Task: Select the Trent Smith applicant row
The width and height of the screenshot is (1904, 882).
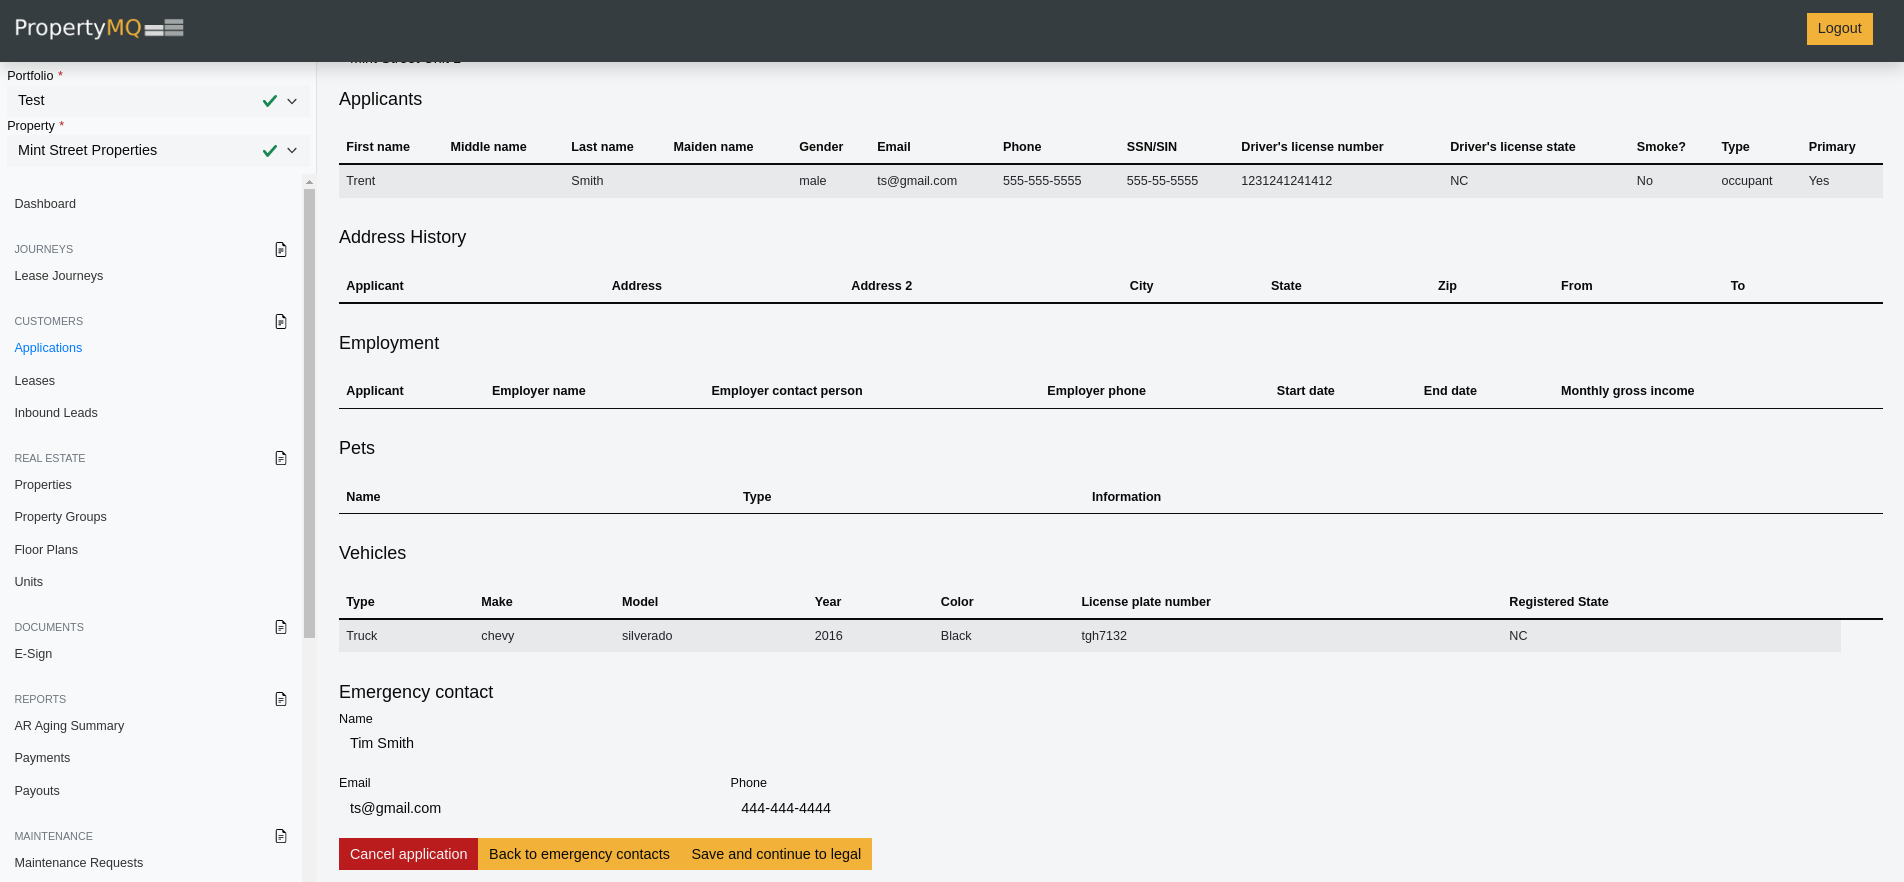Action: tap(1110, 181)
